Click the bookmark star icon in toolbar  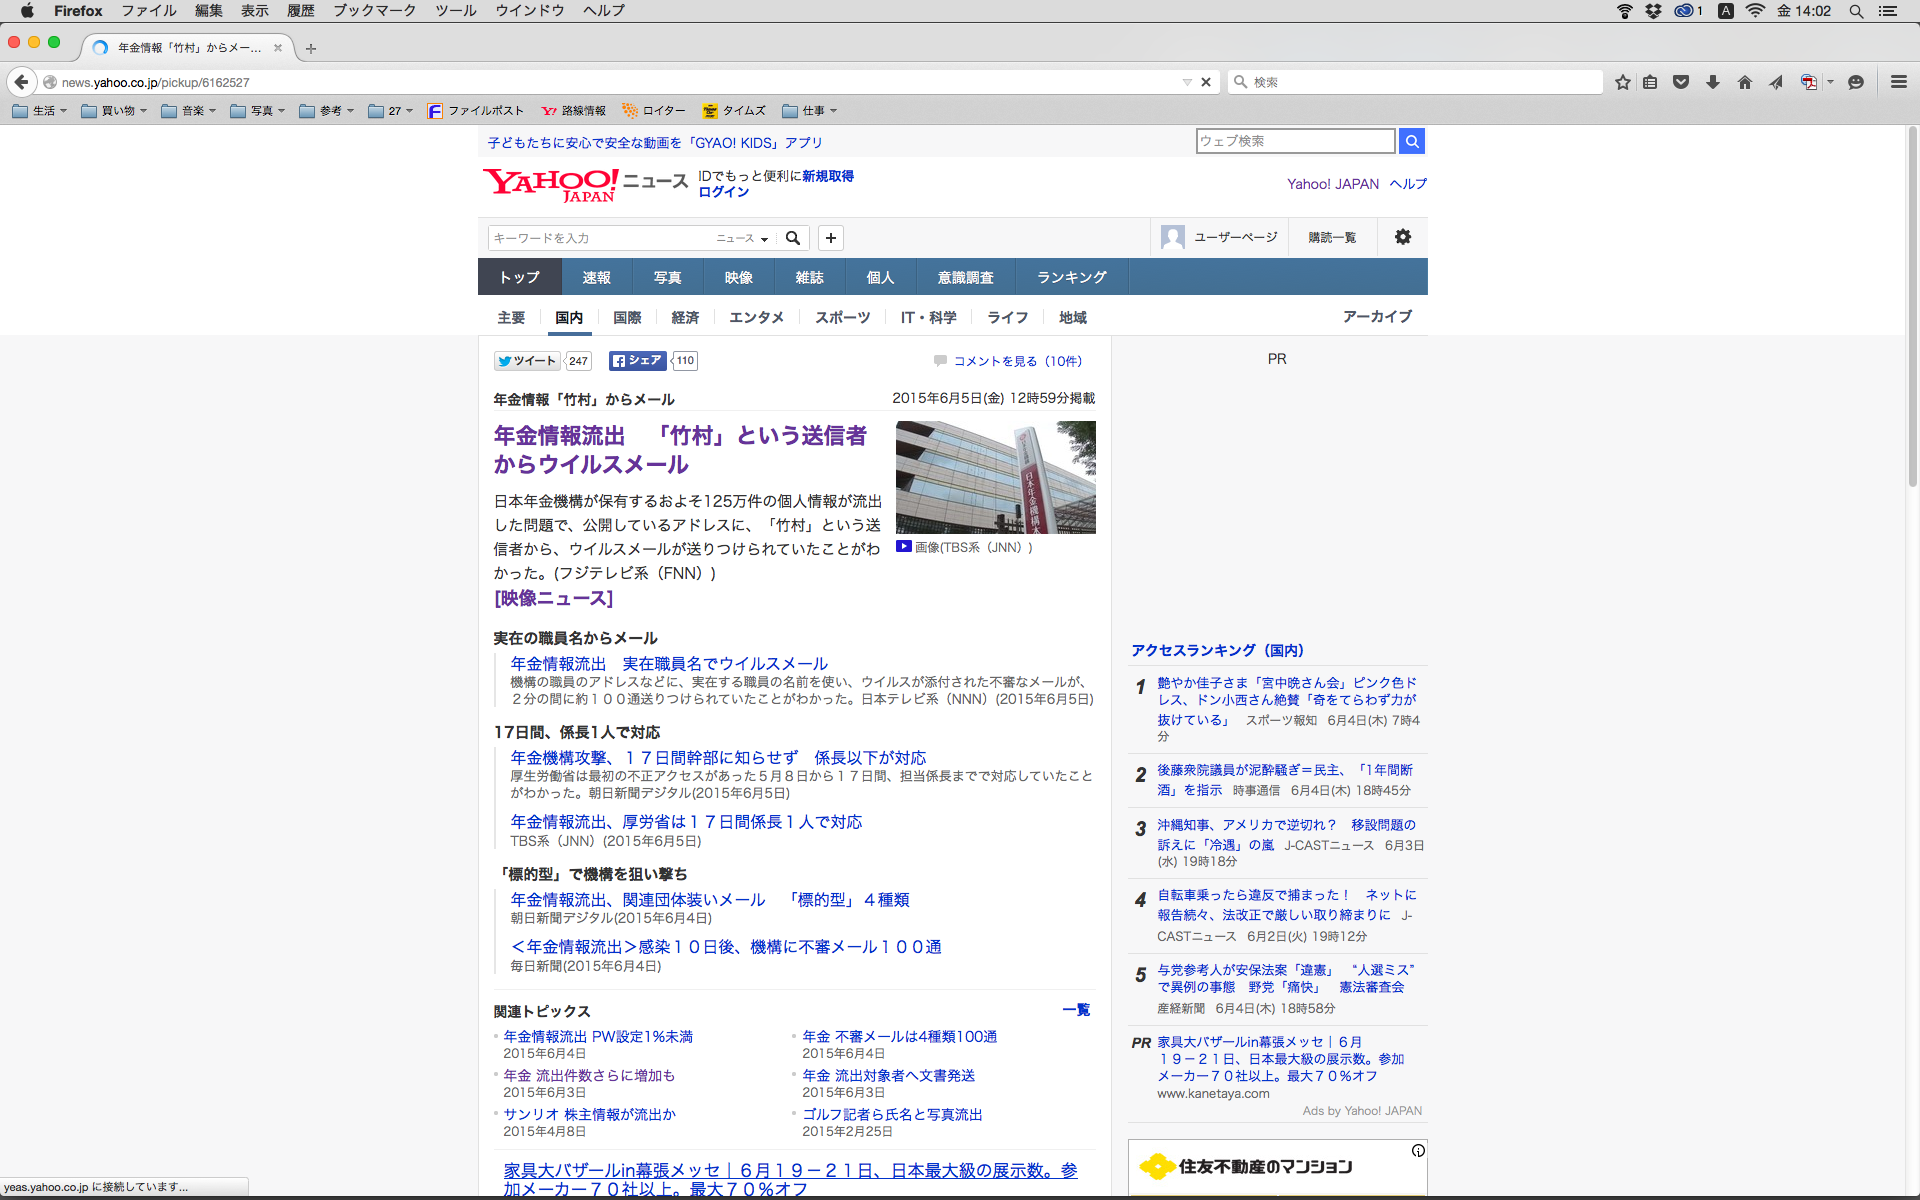(x=1622, y=82)
